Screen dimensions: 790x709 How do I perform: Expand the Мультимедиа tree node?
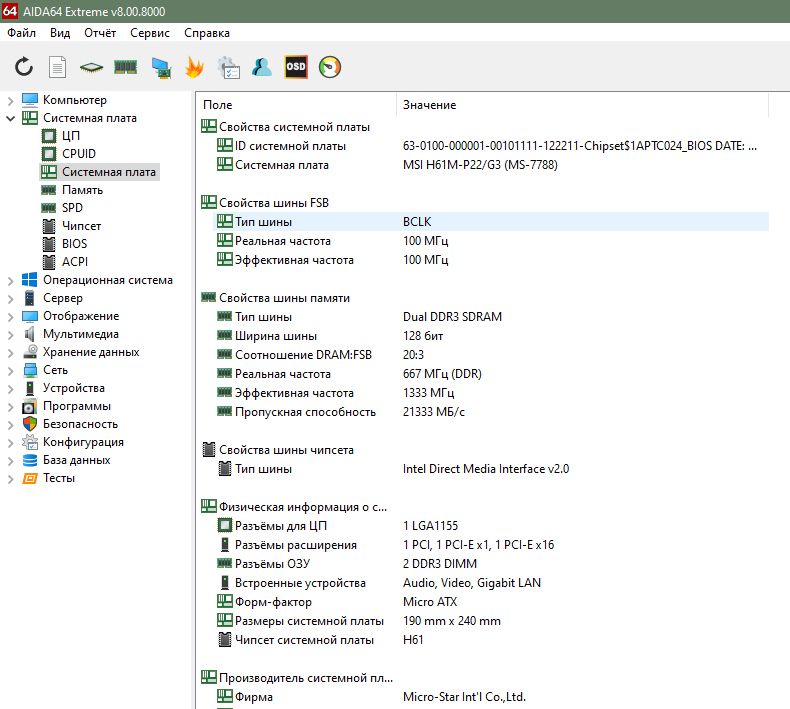11,335
